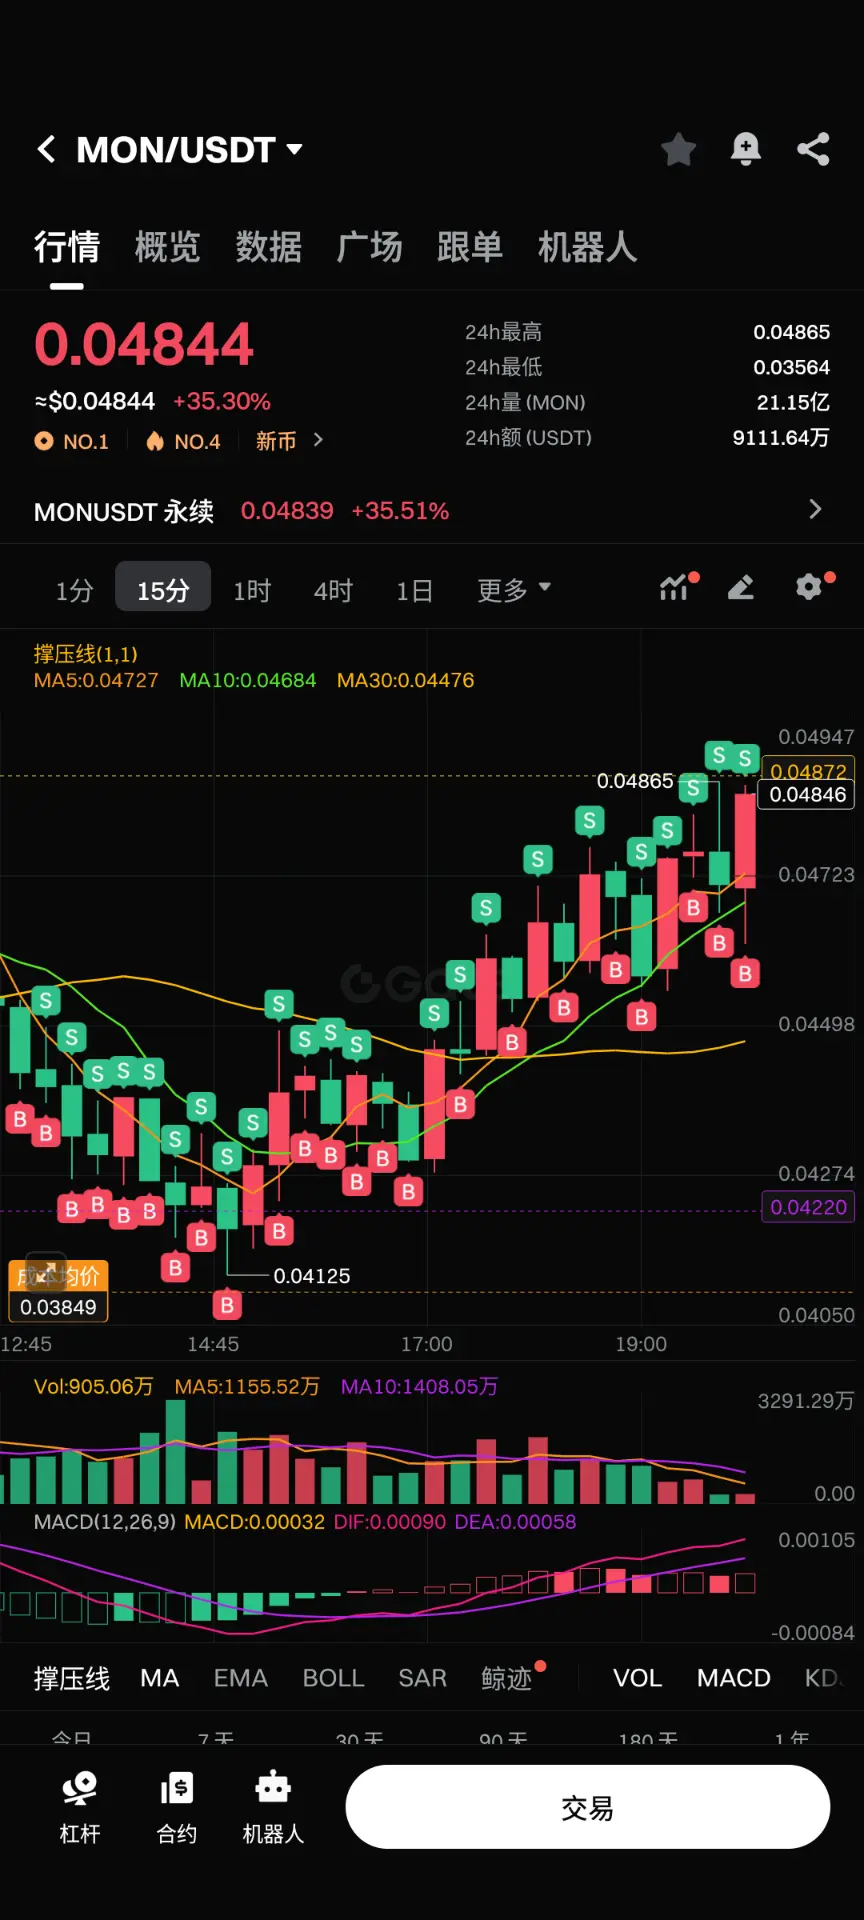Switch to the 数据 tab

(269, 247)
